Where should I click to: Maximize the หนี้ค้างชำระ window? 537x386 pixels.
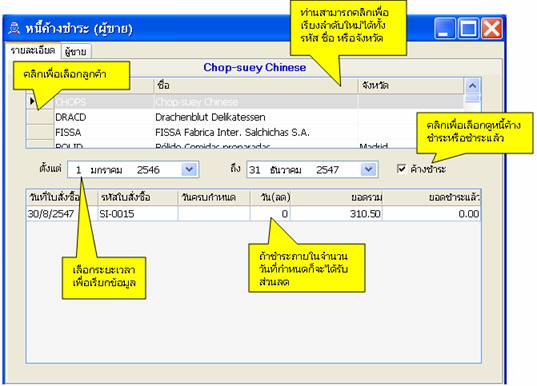click(468, 28)
